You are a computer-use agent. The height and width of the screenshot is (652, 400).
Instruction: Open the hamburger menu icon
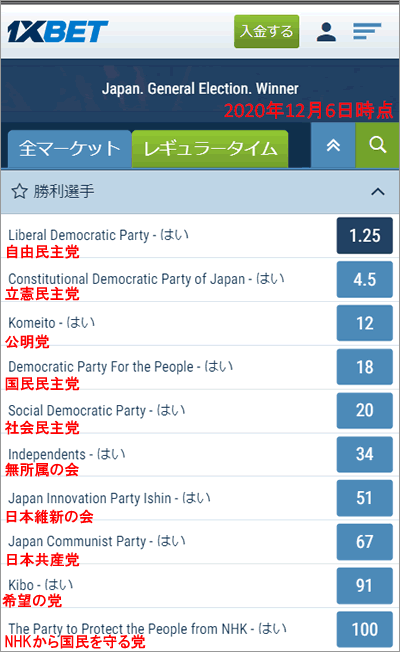tap(367, 32)
